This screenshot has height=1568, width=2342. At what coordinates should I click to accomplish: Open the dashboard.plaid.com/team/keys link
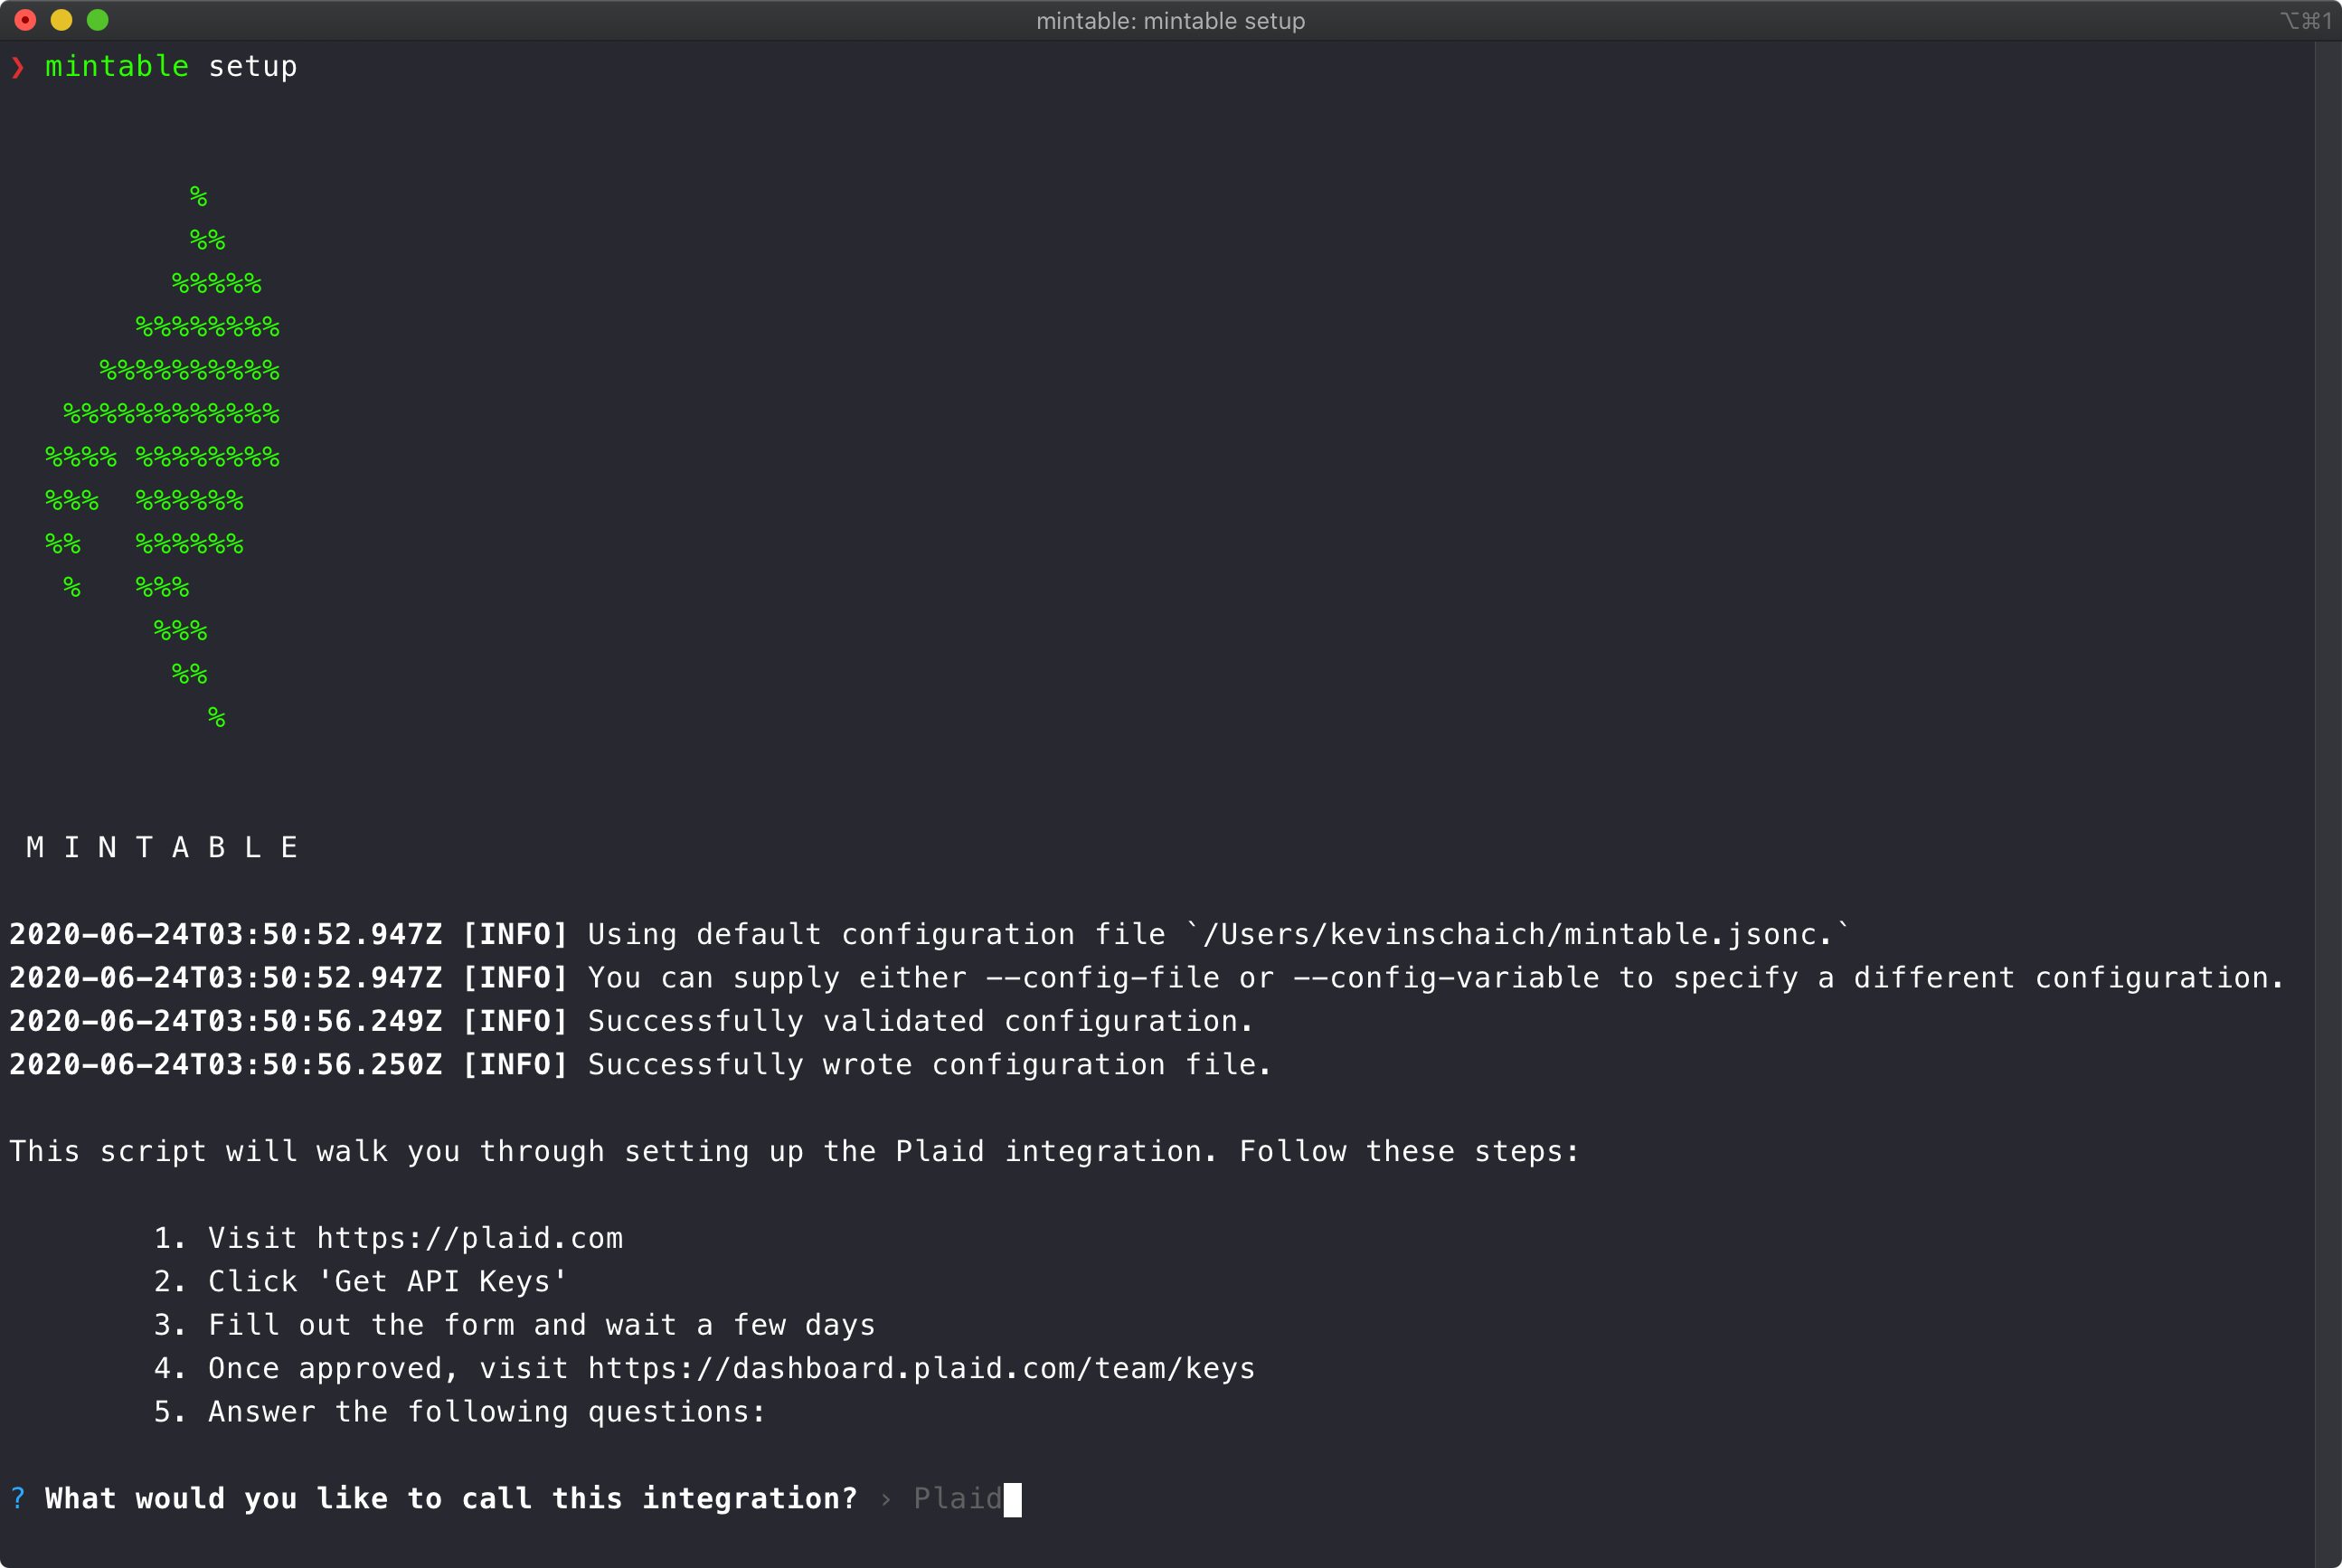point(920,1368)
